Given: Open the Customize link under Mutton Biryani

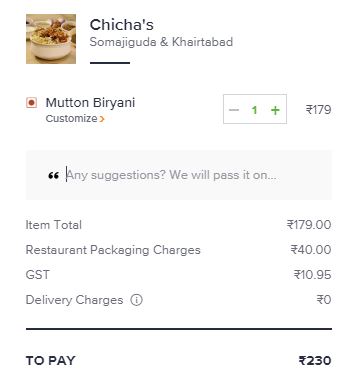Looking at the screenshot, I should pos(75,118).
